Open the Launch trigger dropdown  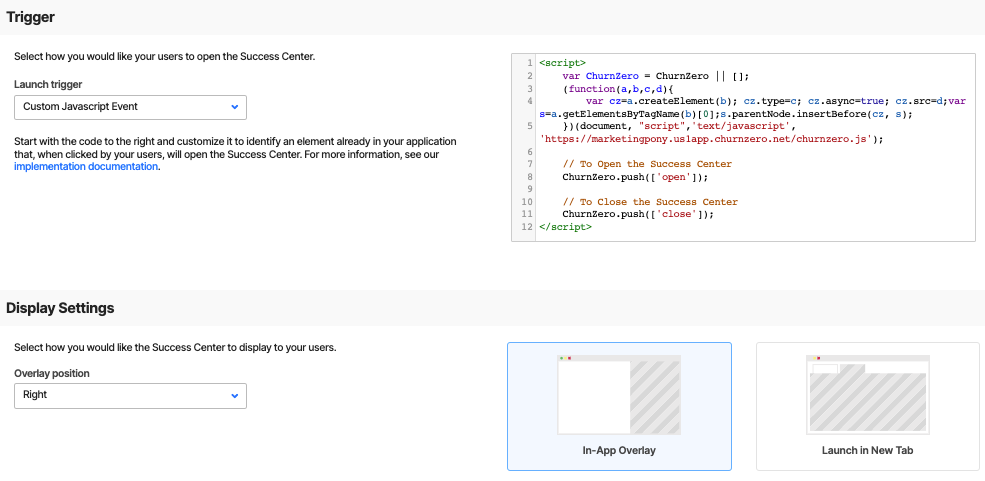click(x=130, y=107)
